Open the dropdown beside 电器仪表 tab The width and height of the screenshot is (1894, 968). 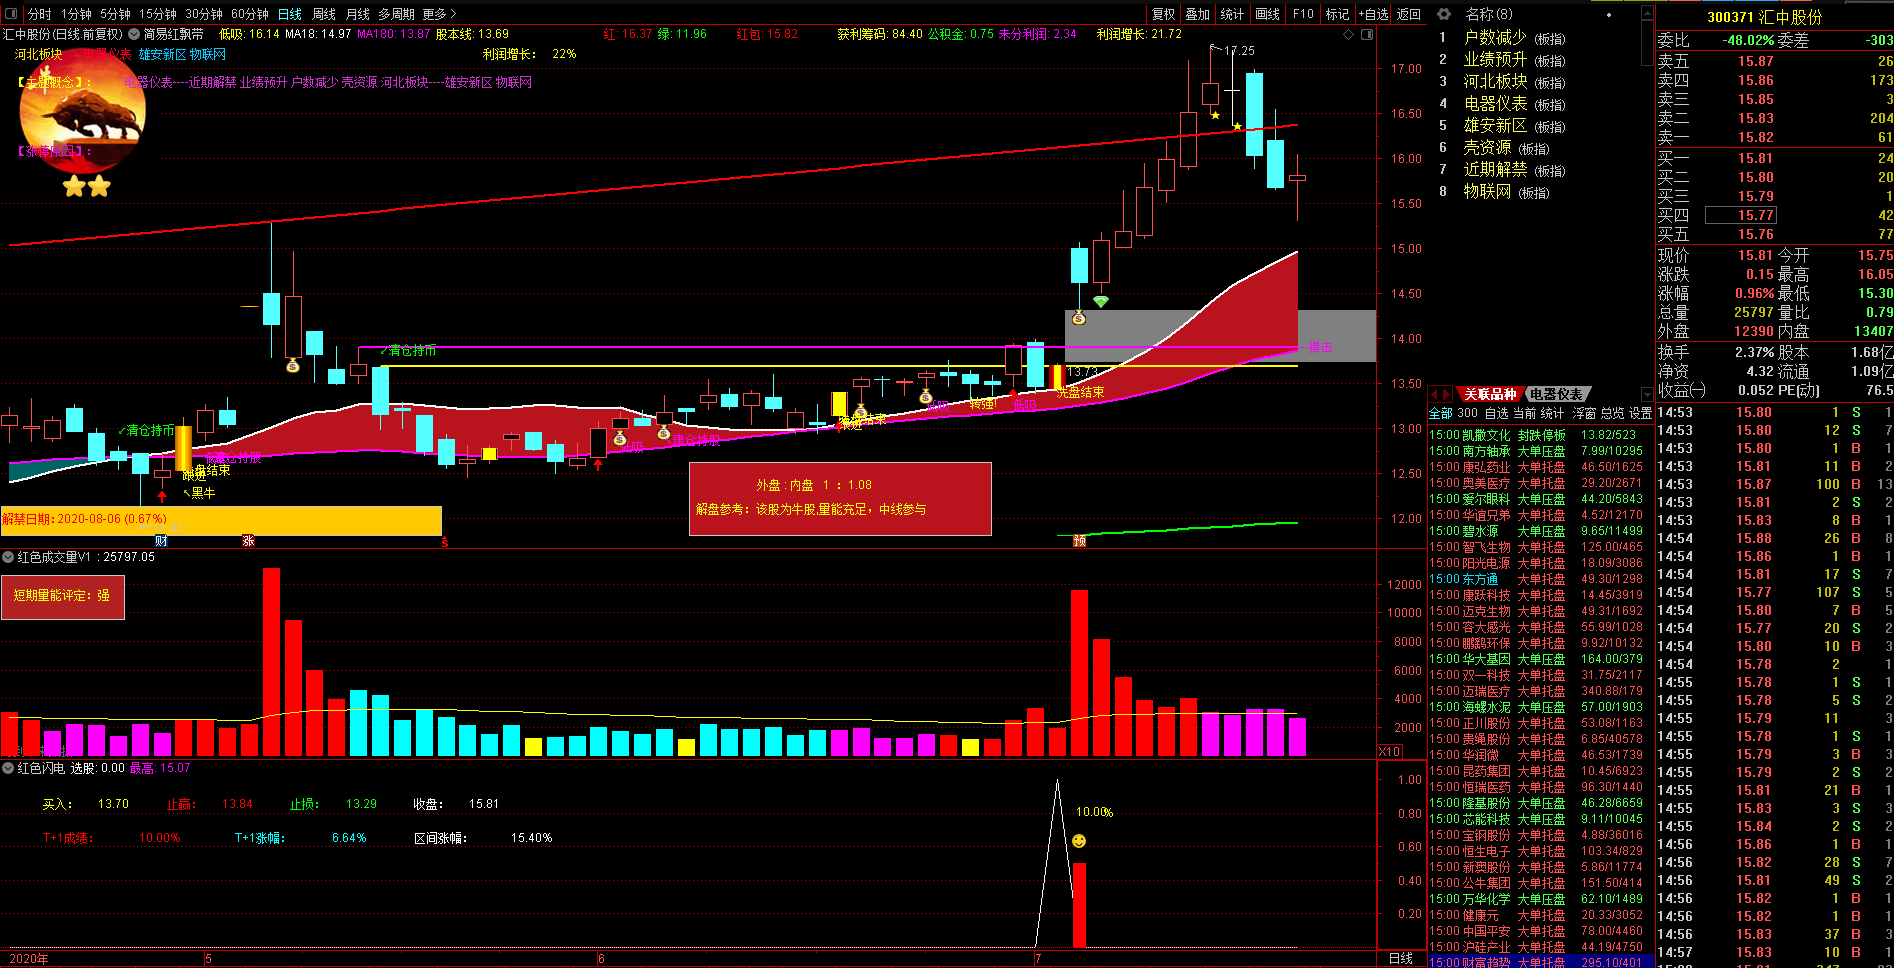pyautogui.click(x=1647, y=394)
